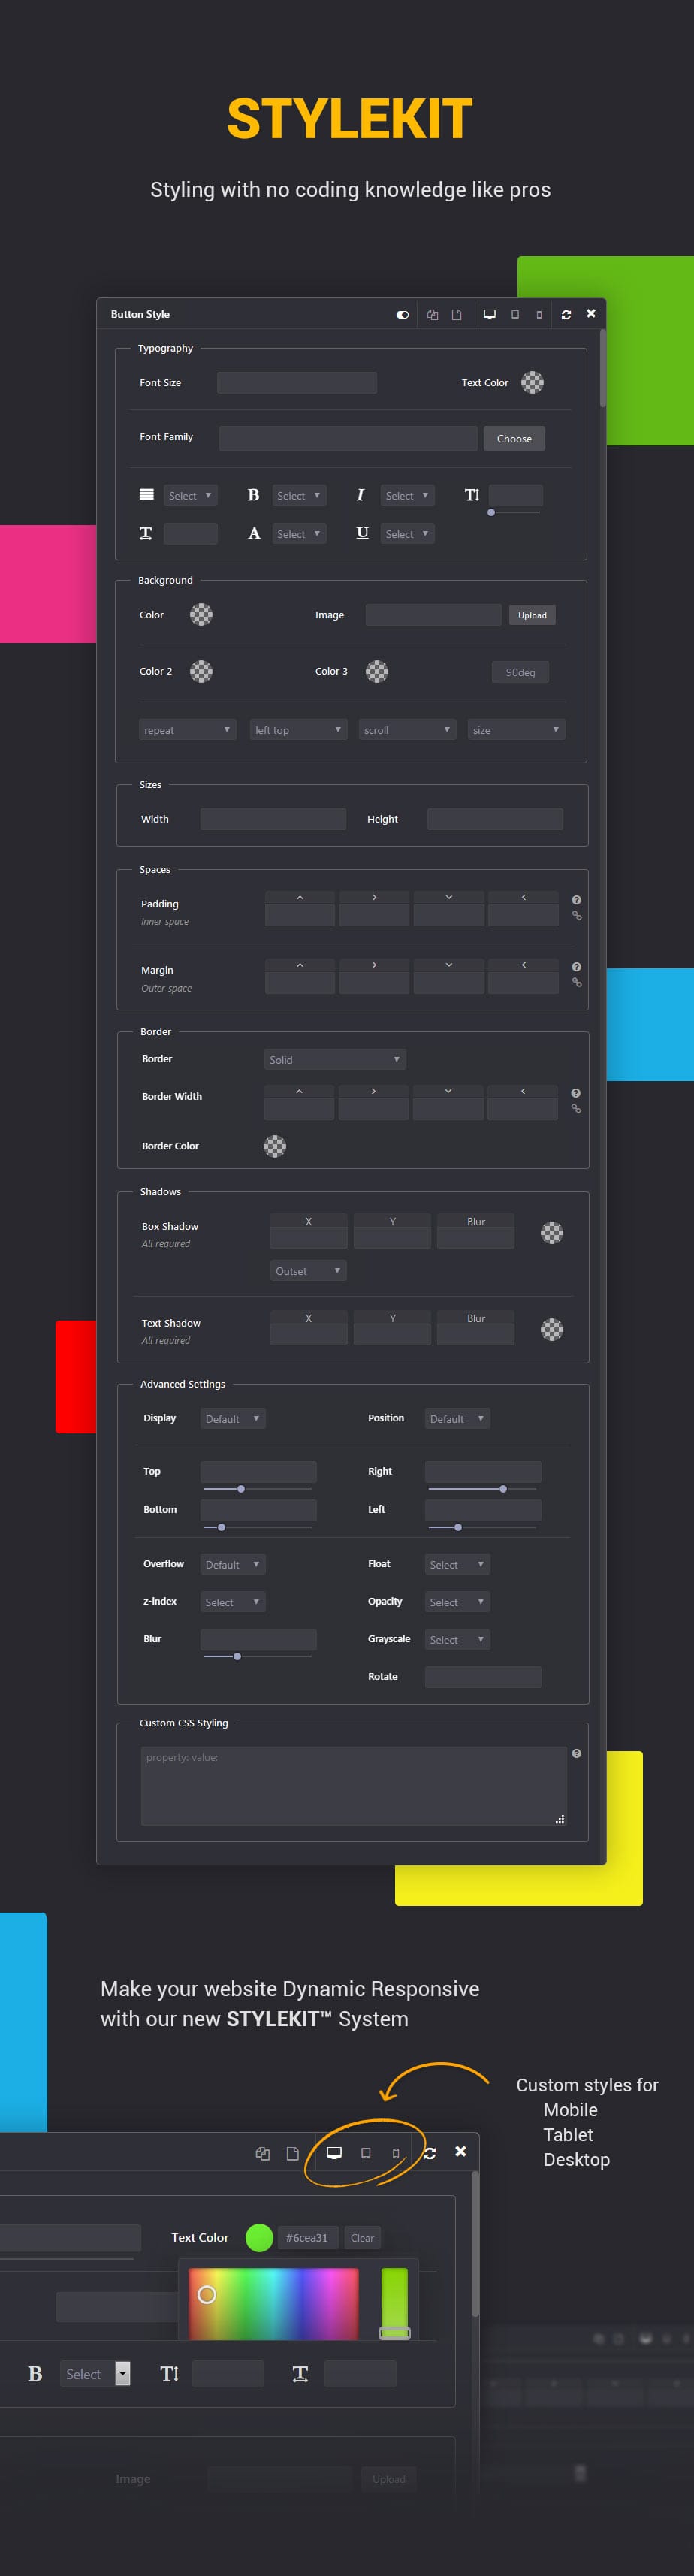Click the Margin link values icon
Image resolution: width=694 pixels, height=2576 pixels.
[576, 983]
